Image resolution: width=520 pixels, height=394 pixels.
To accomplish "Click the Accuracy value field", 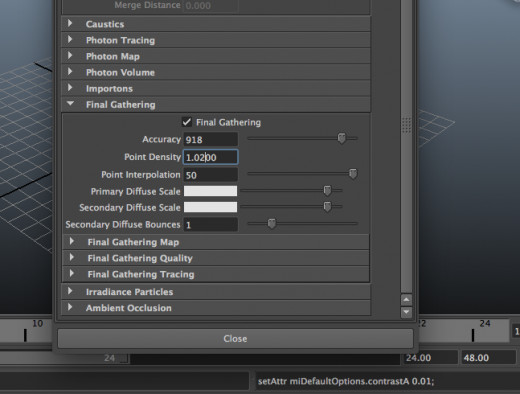I will click(x=211, y=139).
